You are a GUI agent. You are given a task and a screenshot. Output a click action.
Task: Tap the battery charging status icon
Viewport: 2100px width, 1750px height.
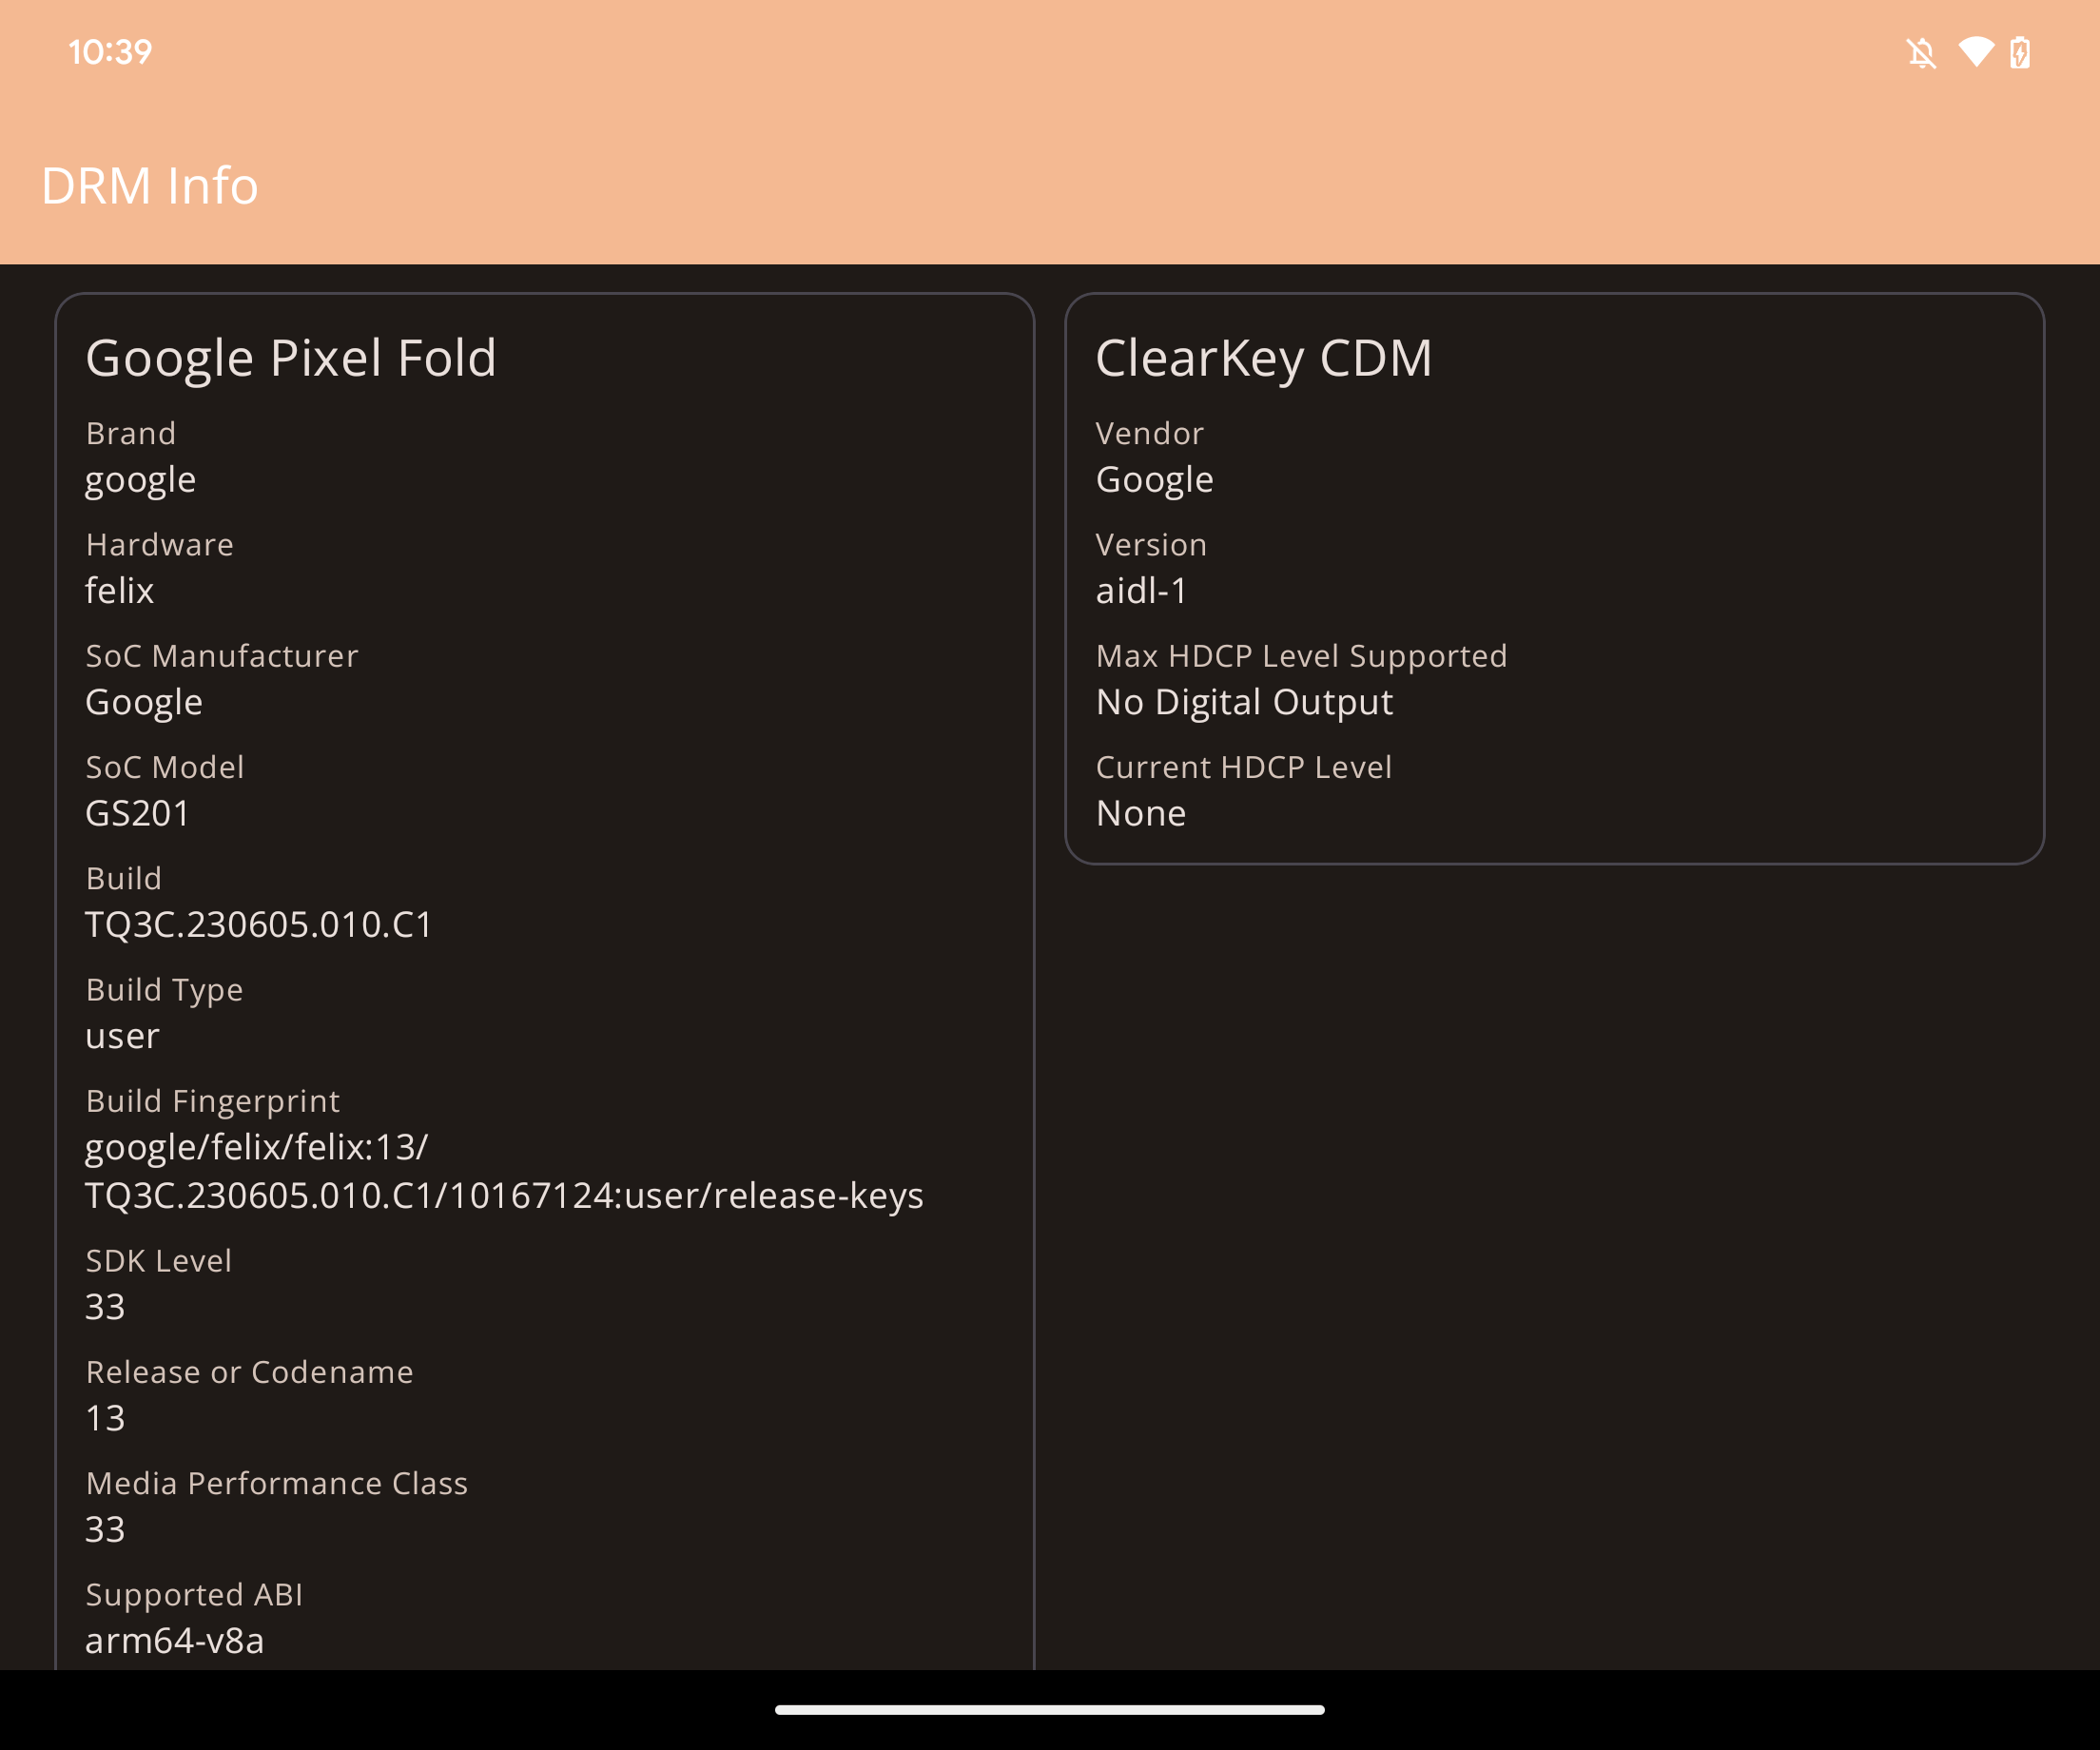[x=2020, y=52]
